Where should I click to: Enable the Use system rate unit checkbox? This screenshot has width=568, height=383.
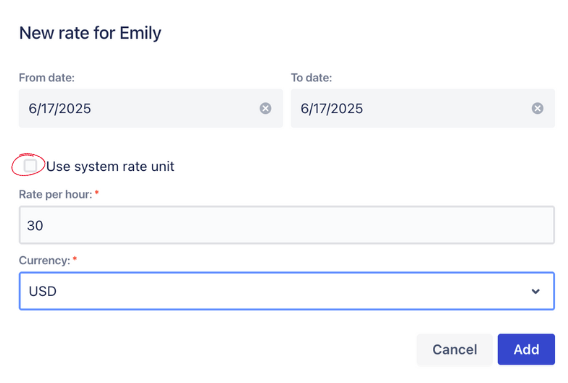30,166
